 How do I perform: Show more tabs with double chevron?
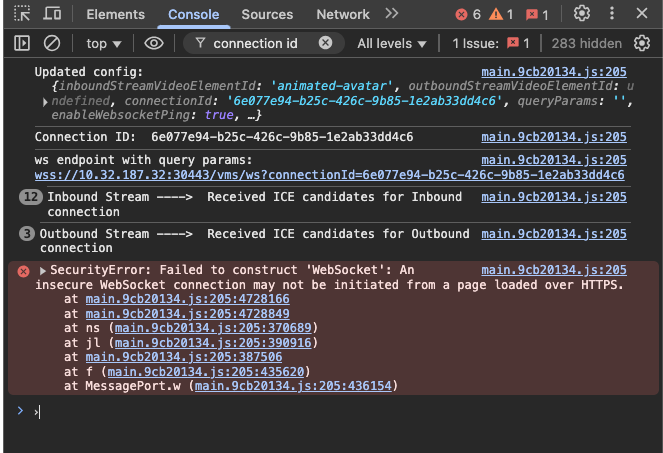pos(392,14)
